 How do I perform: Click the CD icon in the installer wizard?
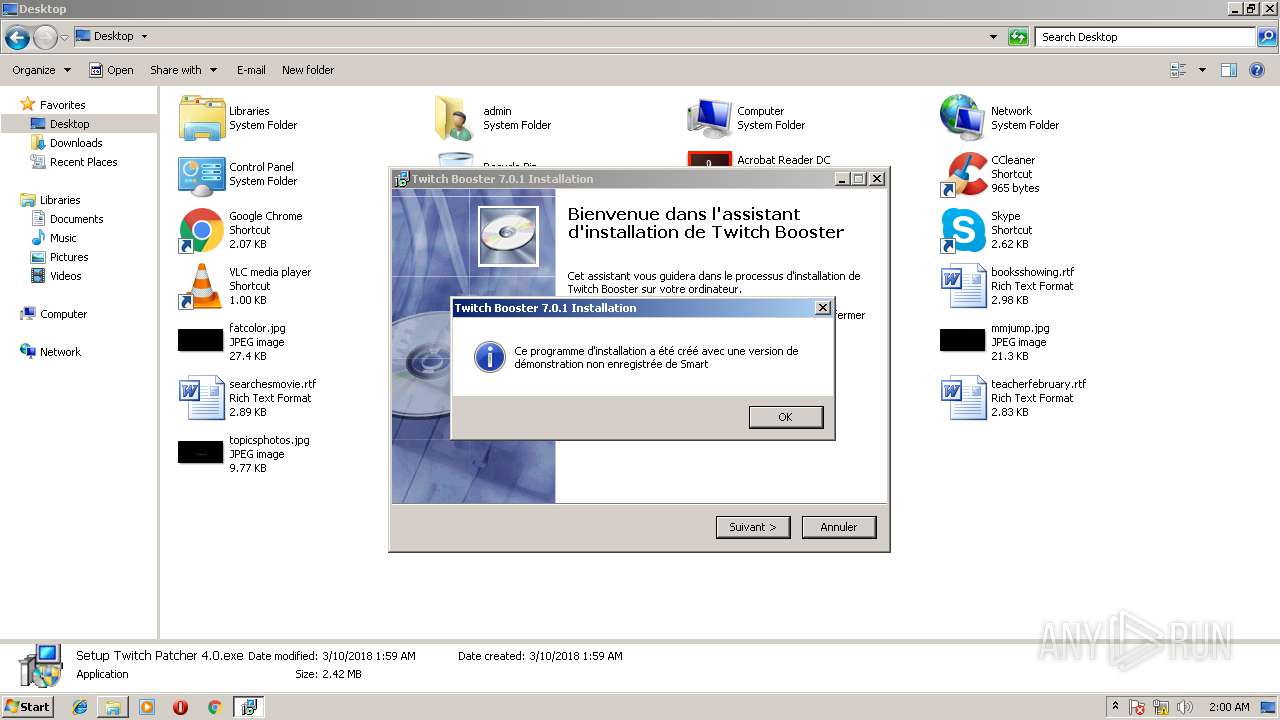(508, 236)
